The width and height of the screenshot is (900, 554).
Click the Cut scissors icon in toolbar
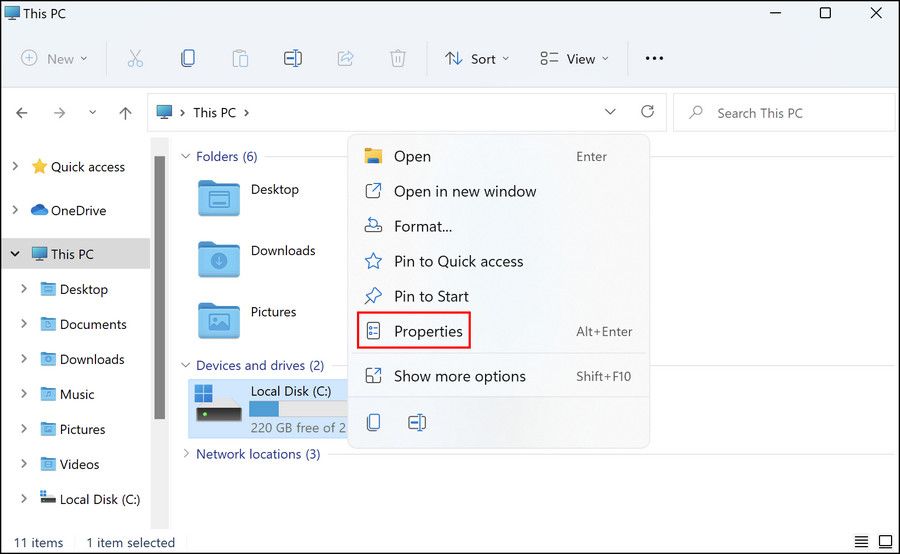pos(135,58)
